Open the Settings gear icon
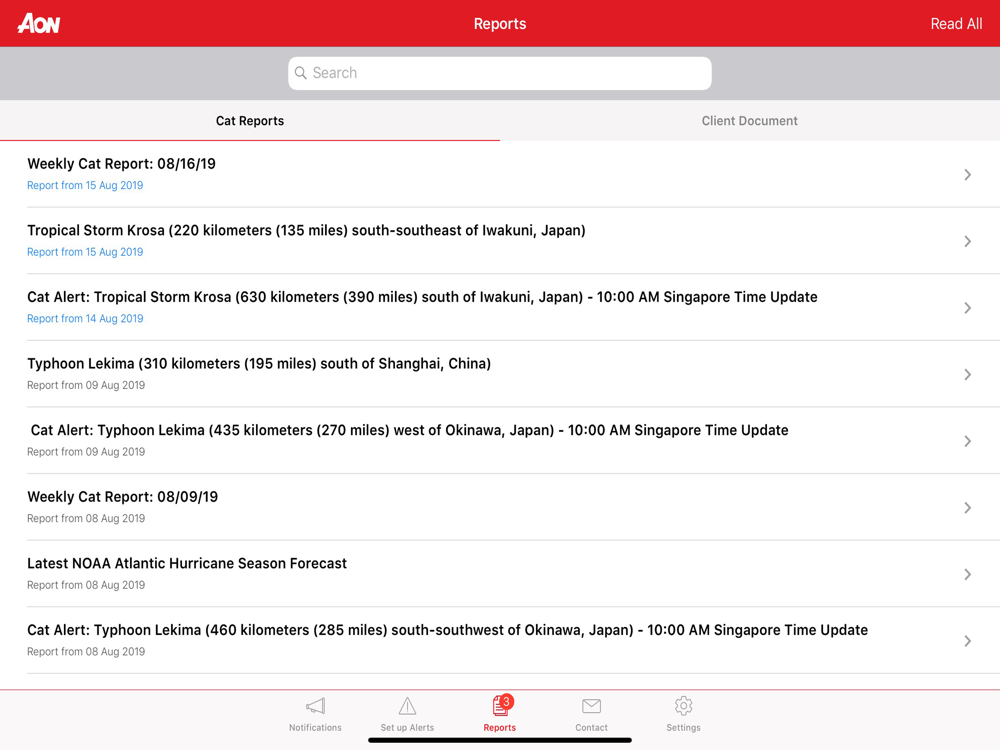1000x750 pixels. pos(683,706)
